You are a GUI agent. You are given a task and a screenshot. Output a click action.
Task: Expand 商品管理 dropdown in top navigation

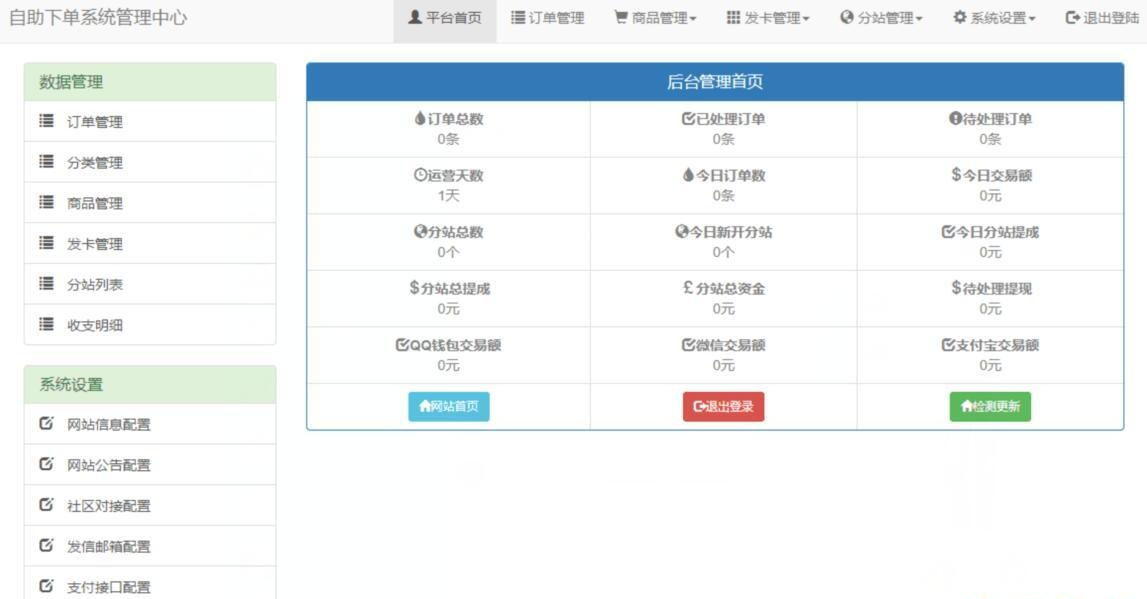click(655, 18)
